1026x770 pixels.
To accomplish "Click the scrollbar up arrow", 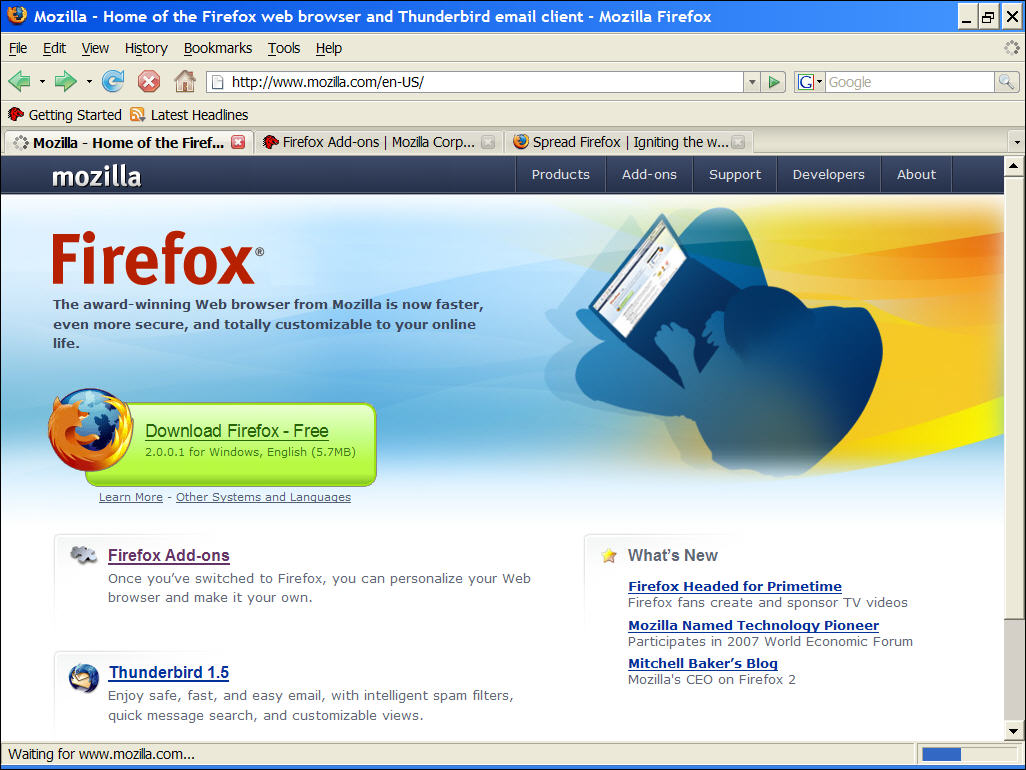I will (1014, 166).
